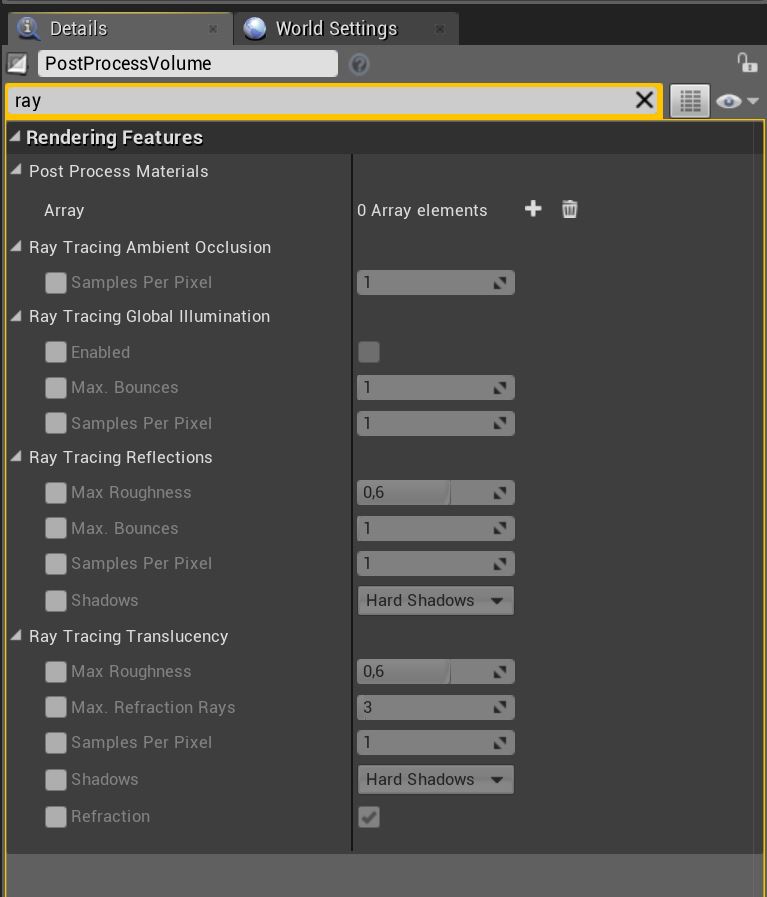Clear the search field with X icon
Viewport: 767px width, 897px height.
[644, 100]
